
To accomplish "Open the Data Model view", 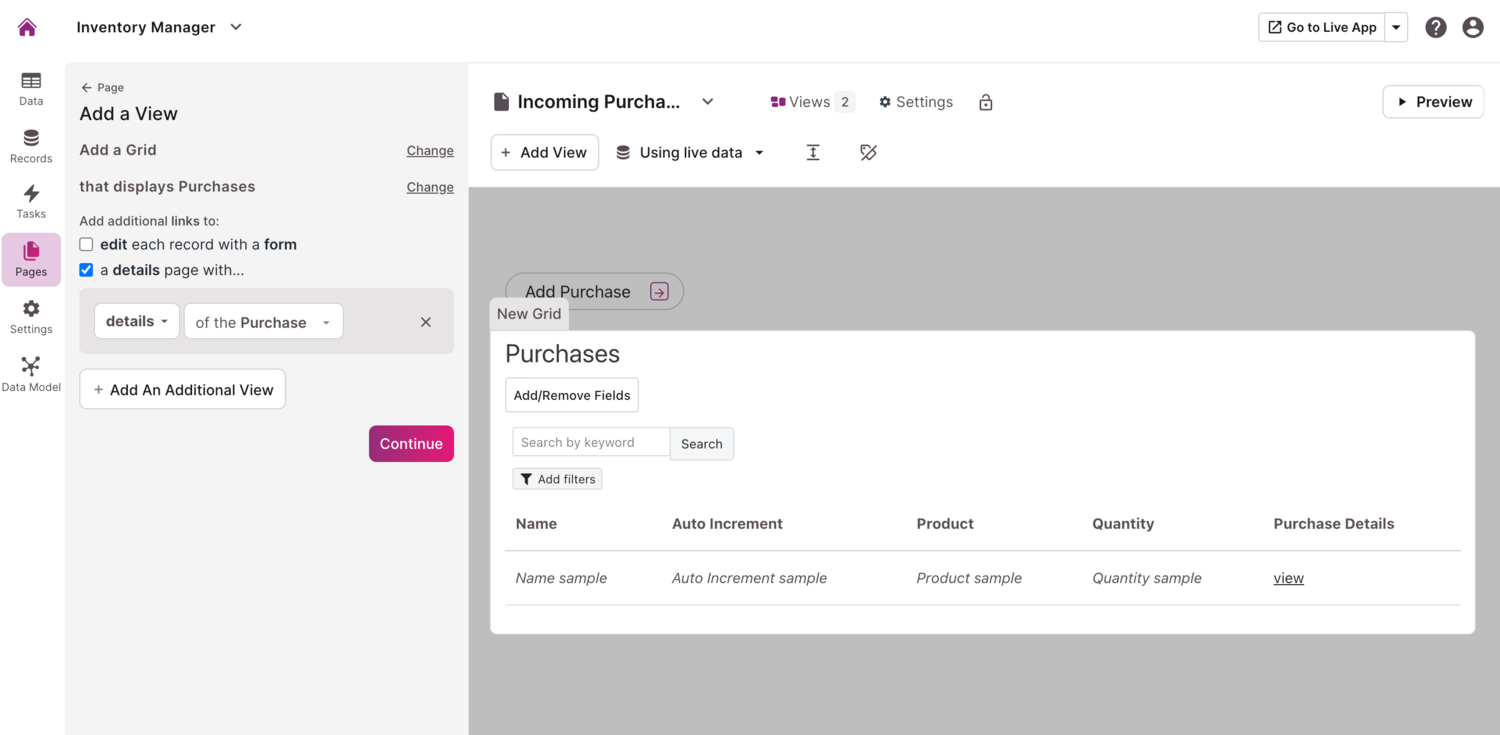I will pos(30,372).
